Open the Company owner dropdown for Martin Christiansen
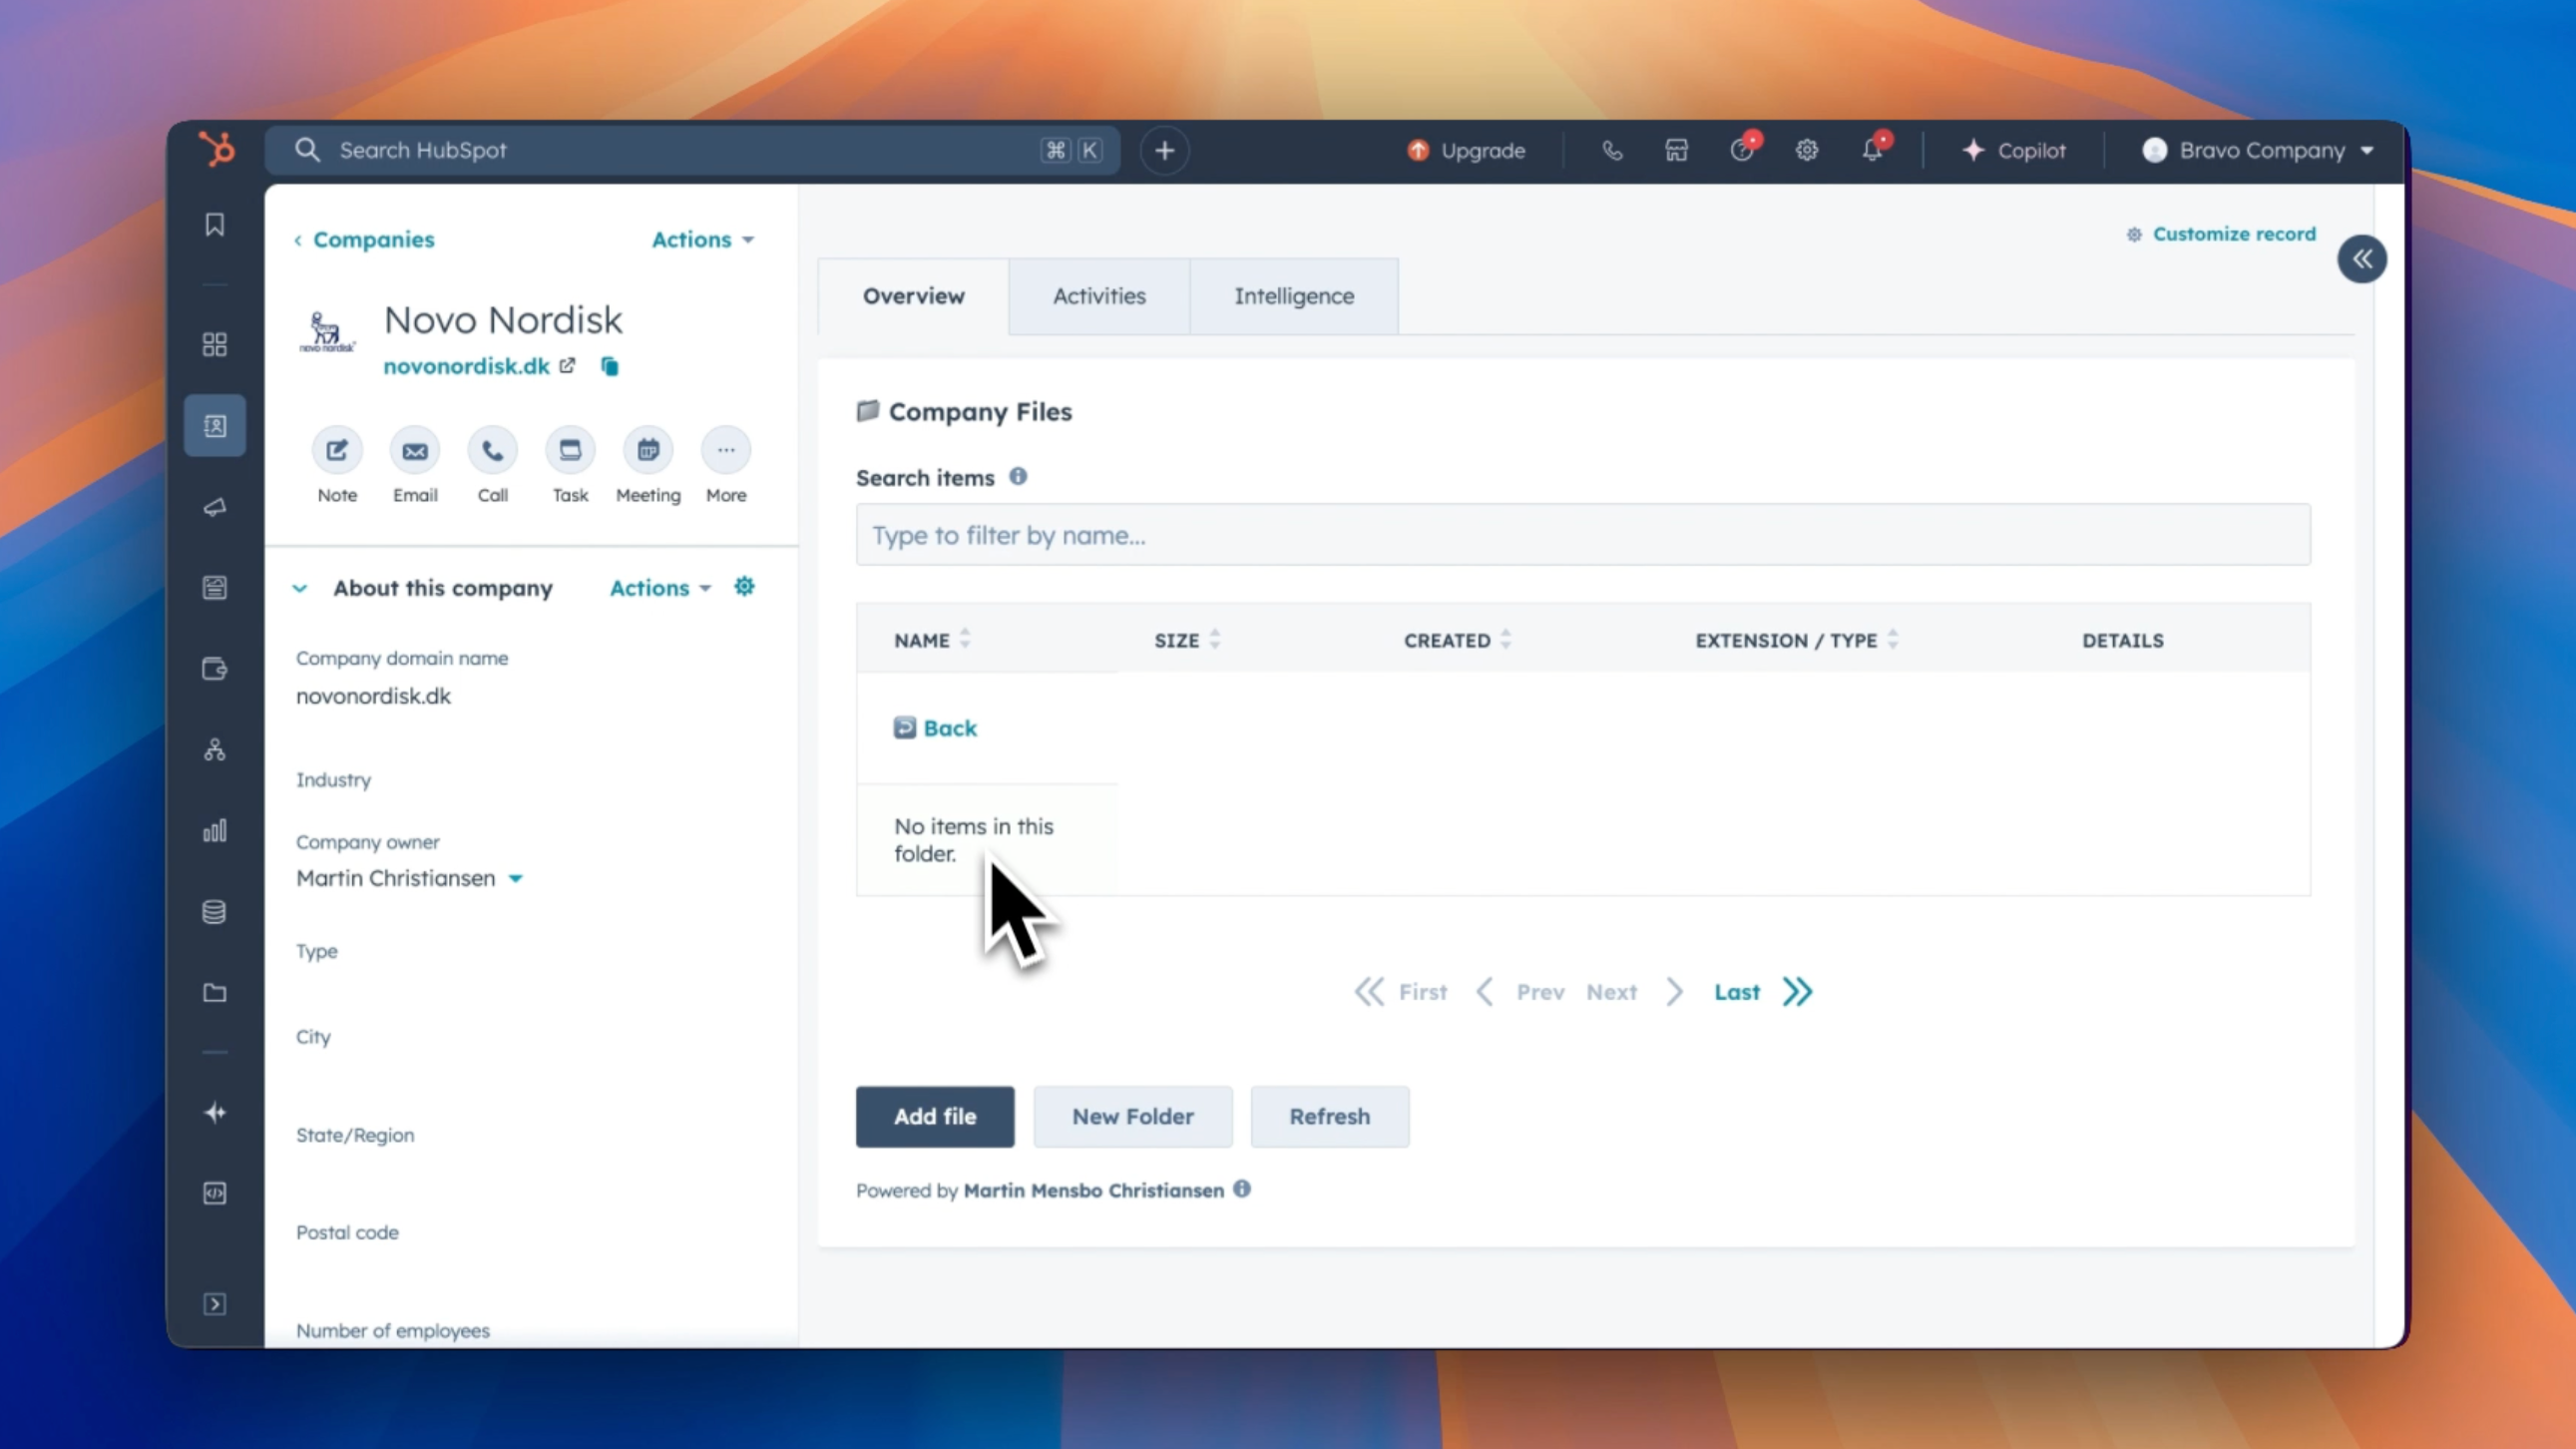The height and width of the screenshot is (1449, 2576). 516,879
